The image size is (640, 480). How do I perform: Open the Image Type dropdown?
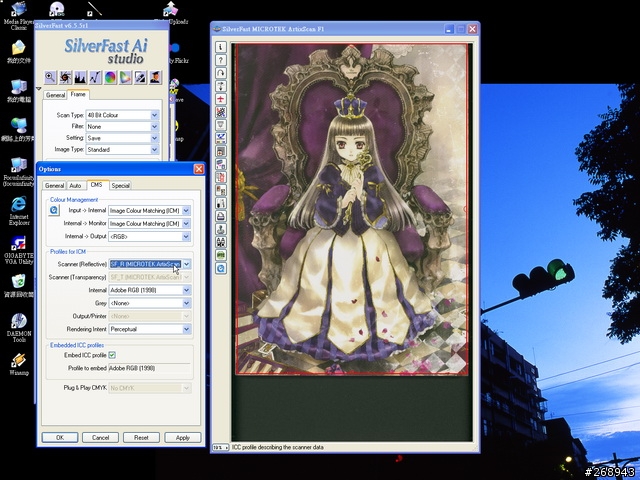(x=122, y=149)
